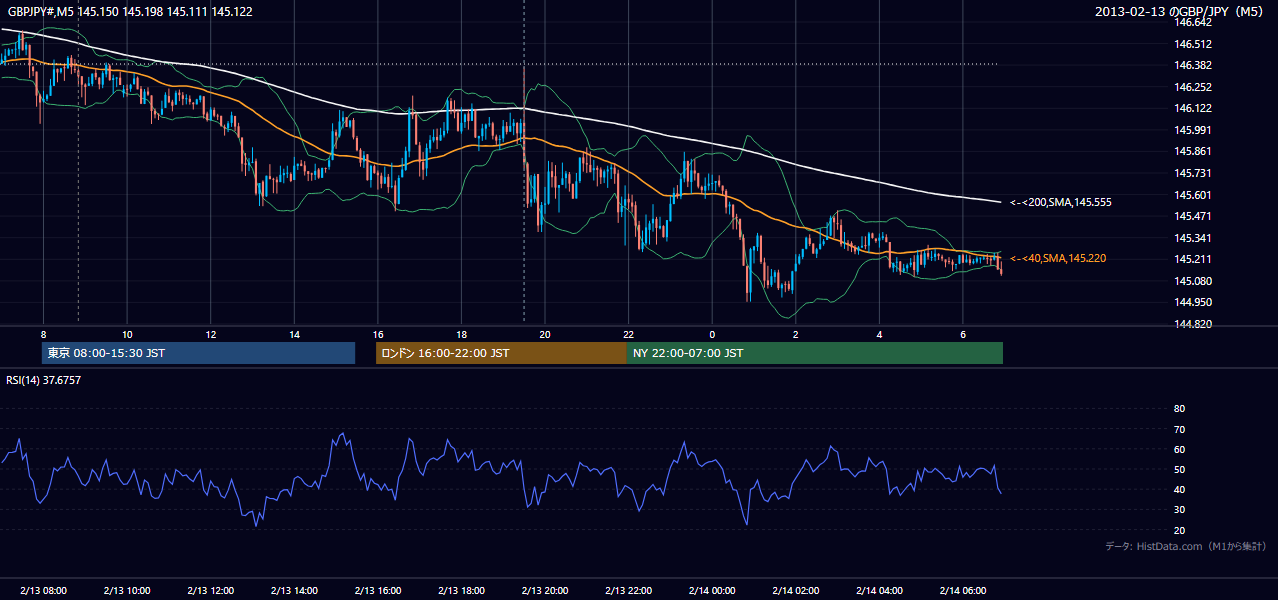1278x600 pixels.
Task: Click hour label 12 under price chart
Action: coord(211,334)
